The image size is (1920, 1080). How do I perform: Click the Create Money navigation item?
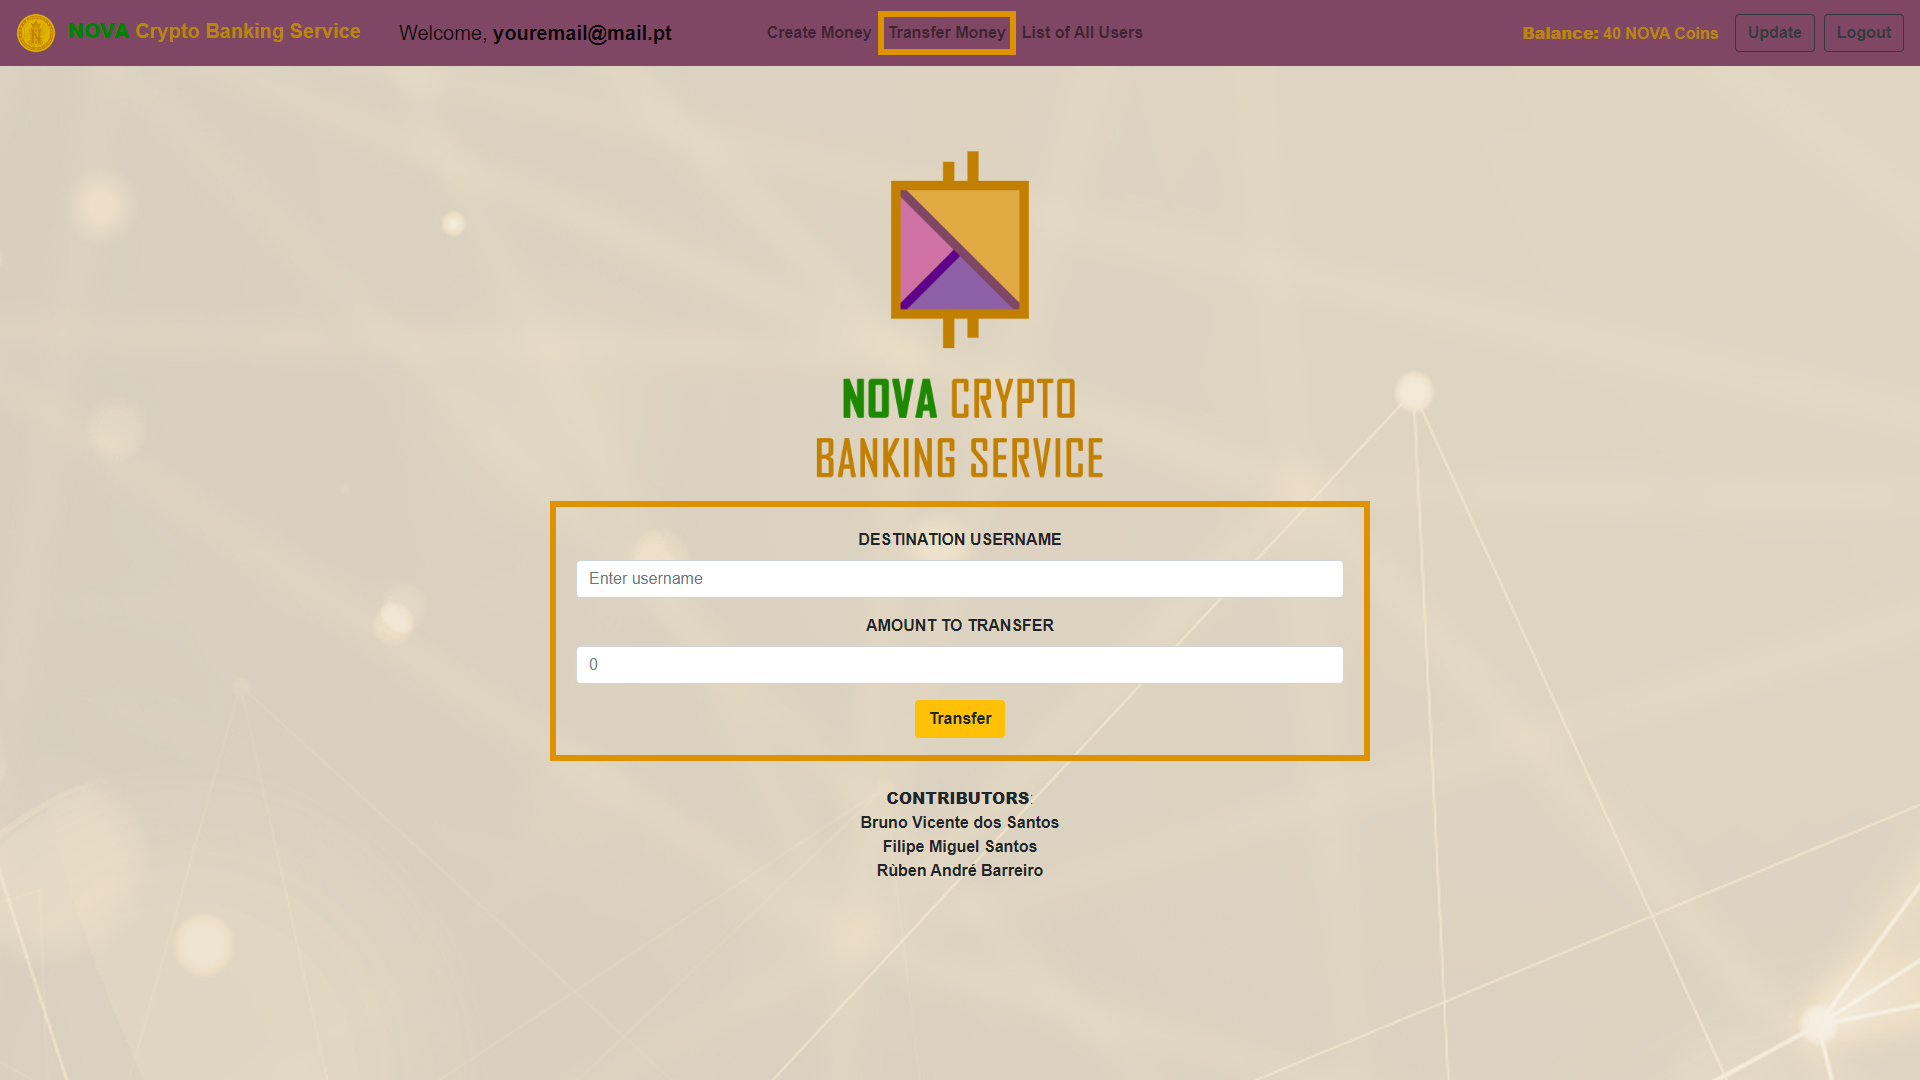tap(818, 32)
